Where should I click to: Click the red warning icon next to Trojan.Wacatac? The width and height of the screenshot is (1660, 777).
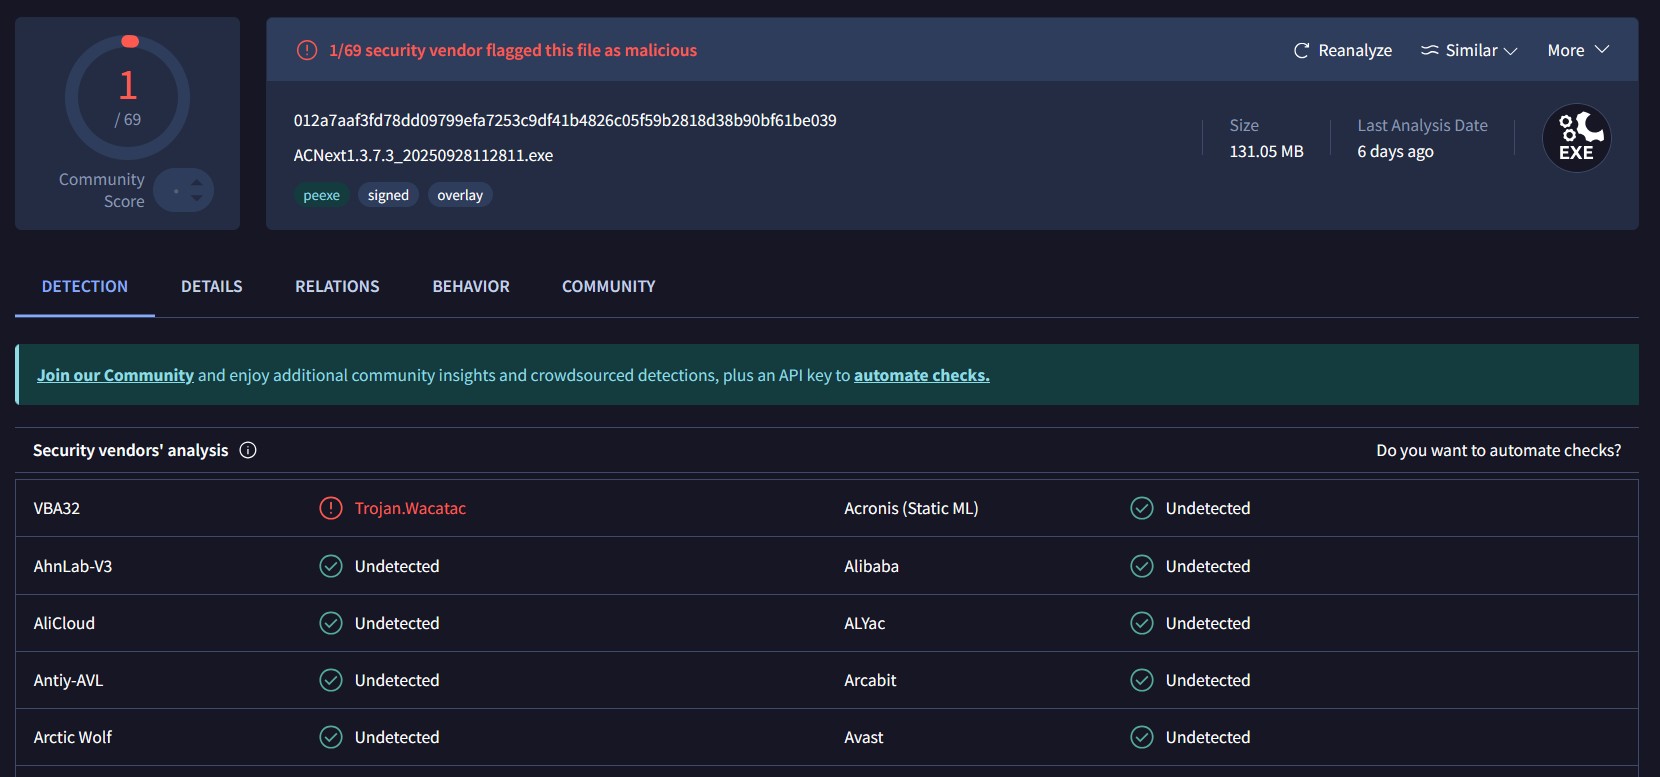[x=330, y=508]
